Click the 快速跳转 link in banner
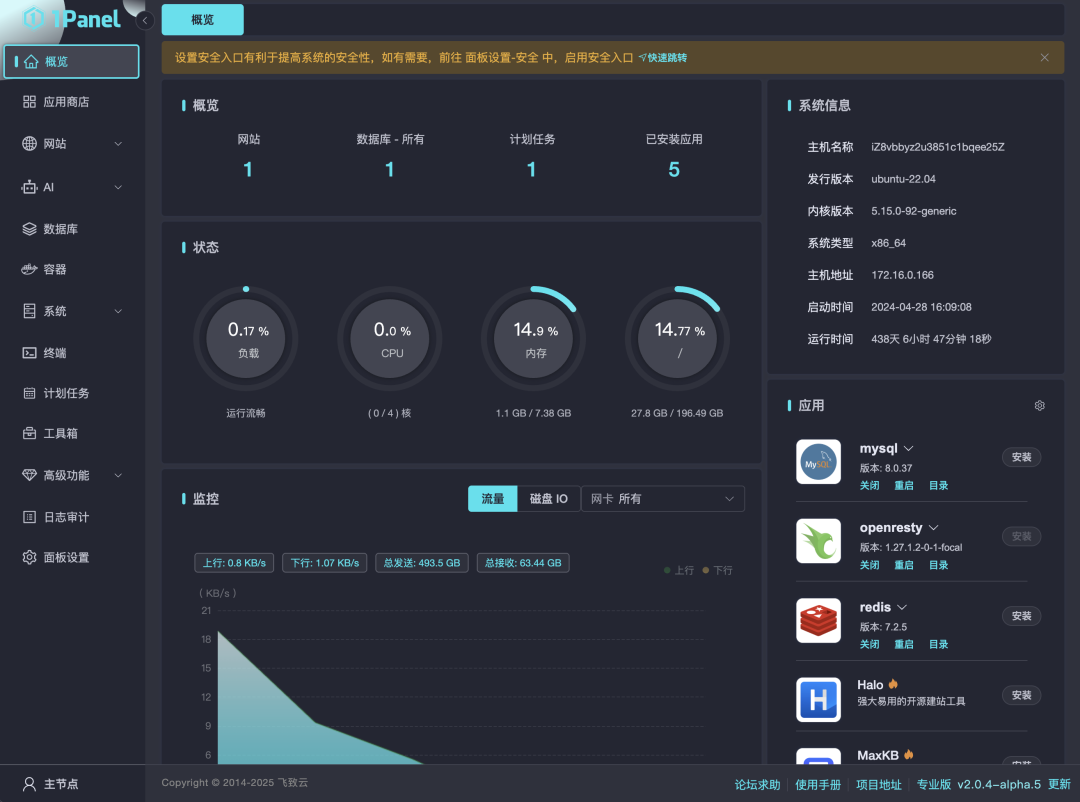The image size is (1080, 802). 663,58
